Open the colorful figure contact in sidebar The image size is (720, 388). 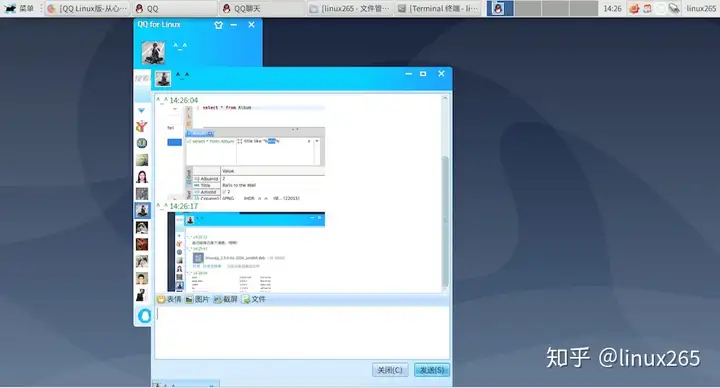click(x=142, y=126)
